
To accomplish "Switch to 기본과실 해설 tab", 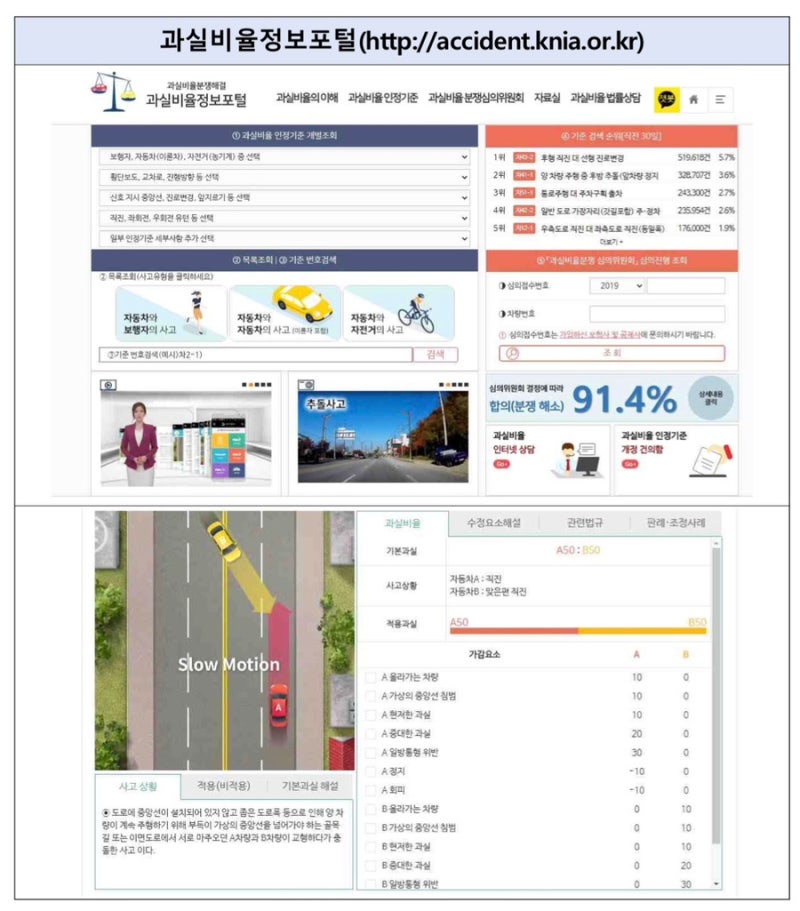I will 310,786.
